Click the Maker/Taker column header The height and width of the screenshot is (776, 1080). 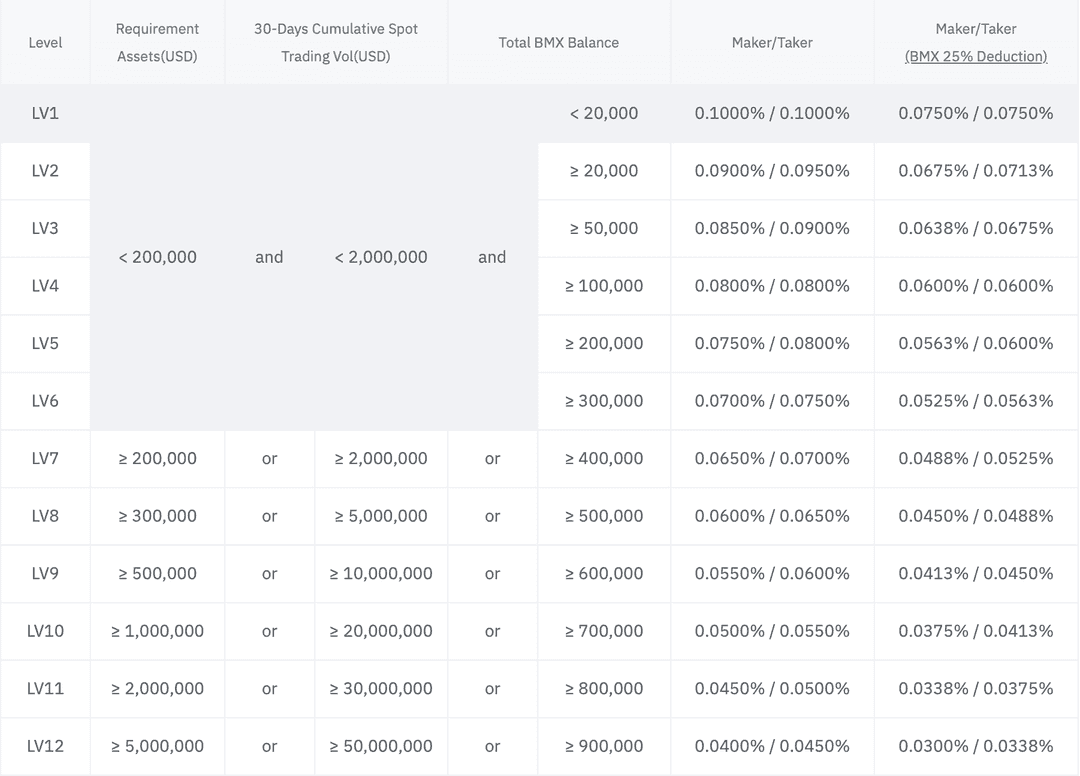770,42
